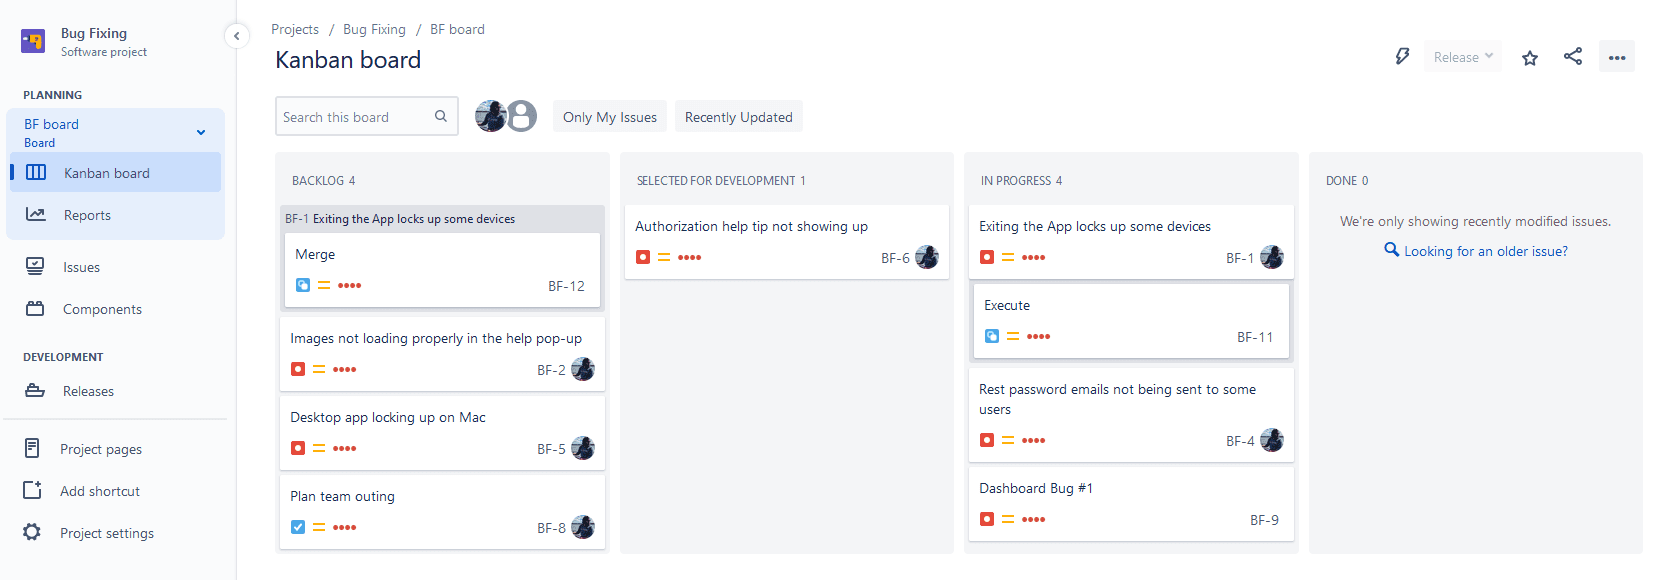Click the task checkbox icon on BF-8
Viewport: 1660px width, 580px height.
(298, 527)
